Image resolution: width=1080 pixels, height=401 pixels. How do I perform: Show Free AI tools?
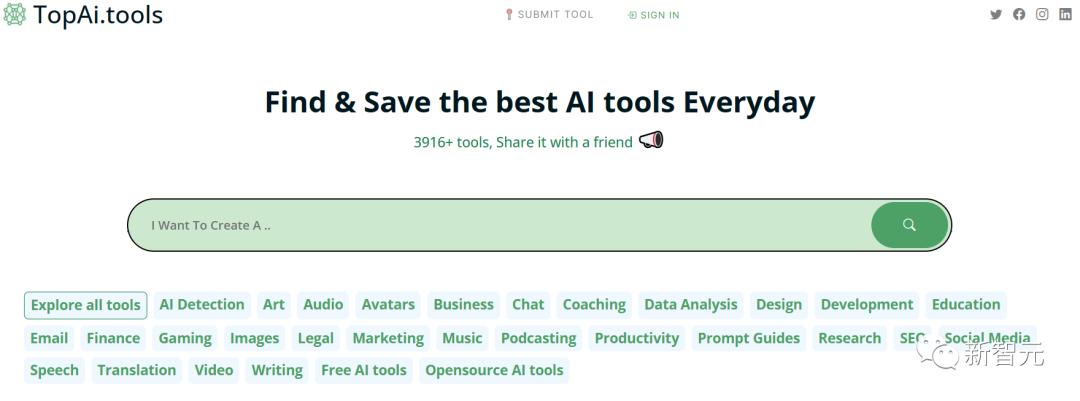[x=364, y=370]
